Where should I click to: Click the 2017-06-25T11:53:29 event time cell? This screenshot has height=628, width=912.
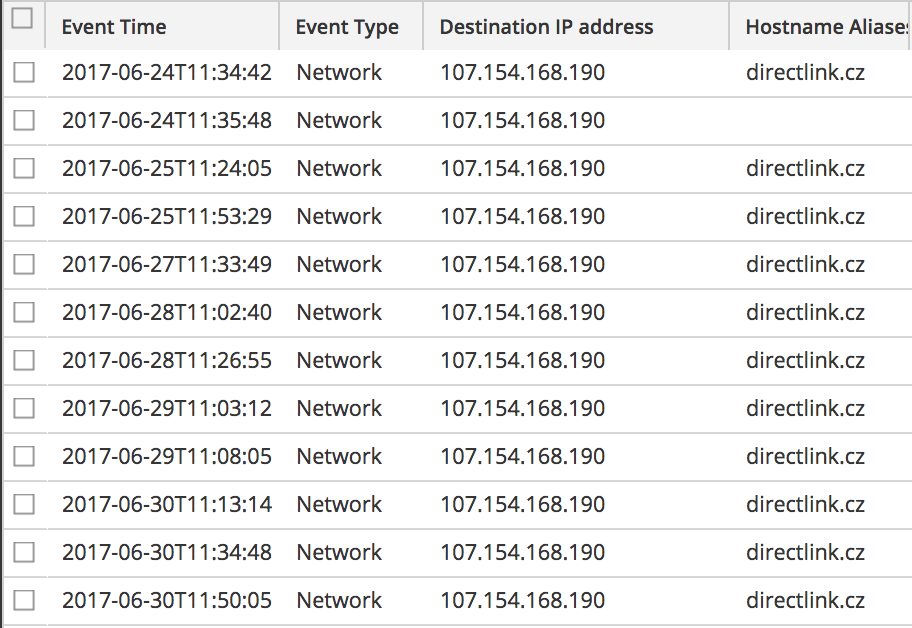click(166, 216)
